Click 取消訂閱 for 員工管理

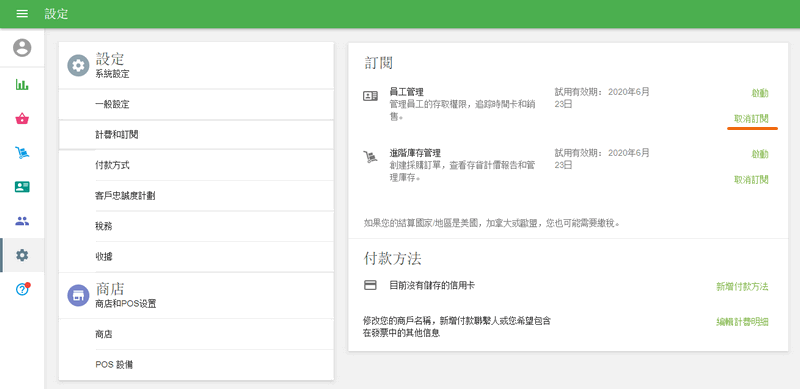(751, 118)
